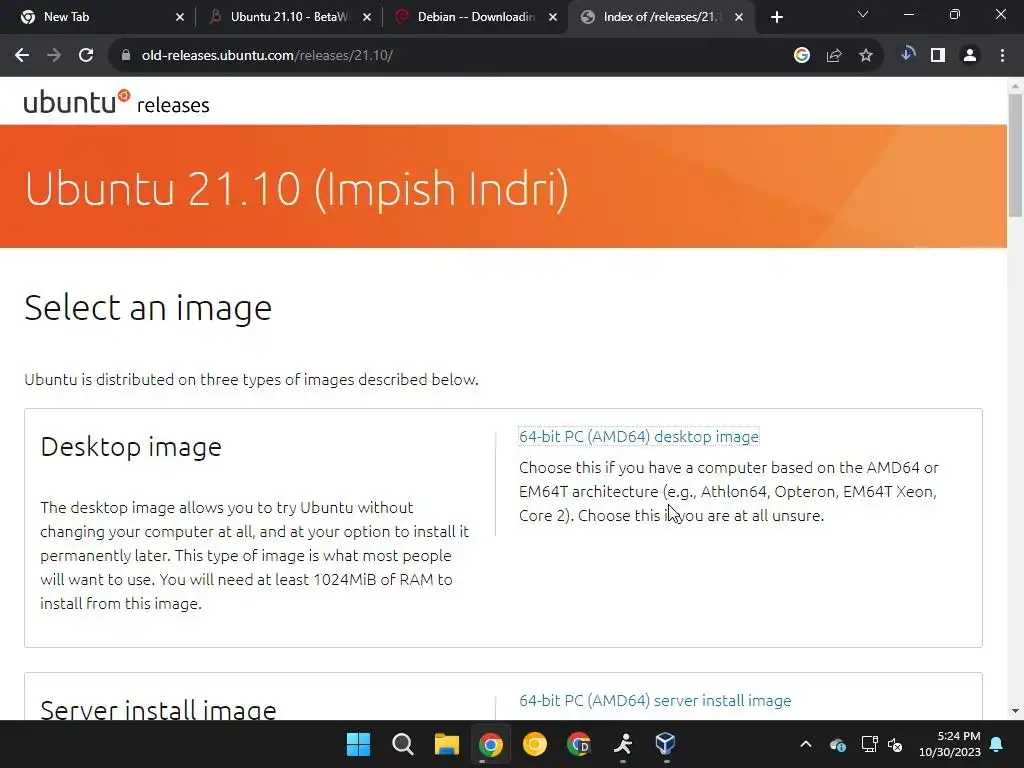Open Chrome Canary from the taskbar

(535, 744)
